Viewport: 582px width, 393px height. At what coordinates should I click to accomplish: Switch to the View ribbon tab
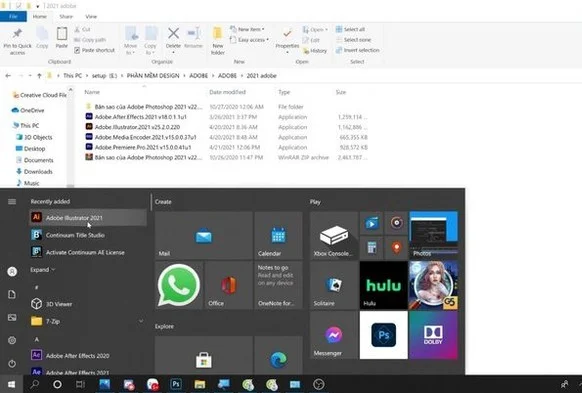pos(91,16)
